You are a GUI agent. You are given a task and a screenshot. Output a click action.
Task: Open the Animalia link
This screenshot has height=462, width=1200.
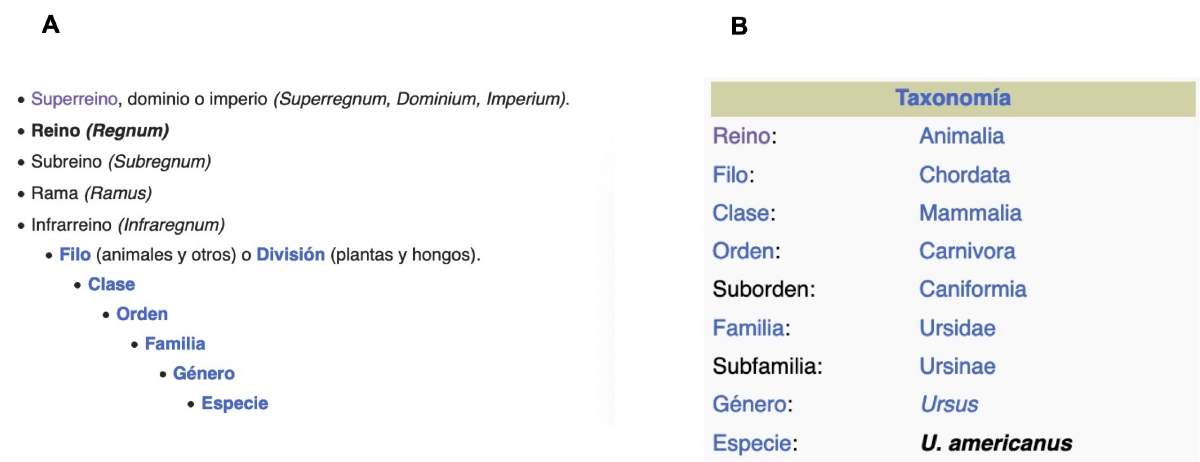961,136
